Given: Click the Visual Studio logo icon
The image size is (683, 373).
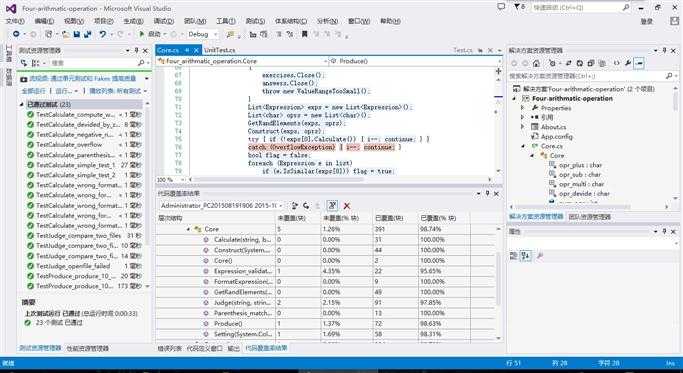Looking at the screenshot, I should click(x=11, y=8).
